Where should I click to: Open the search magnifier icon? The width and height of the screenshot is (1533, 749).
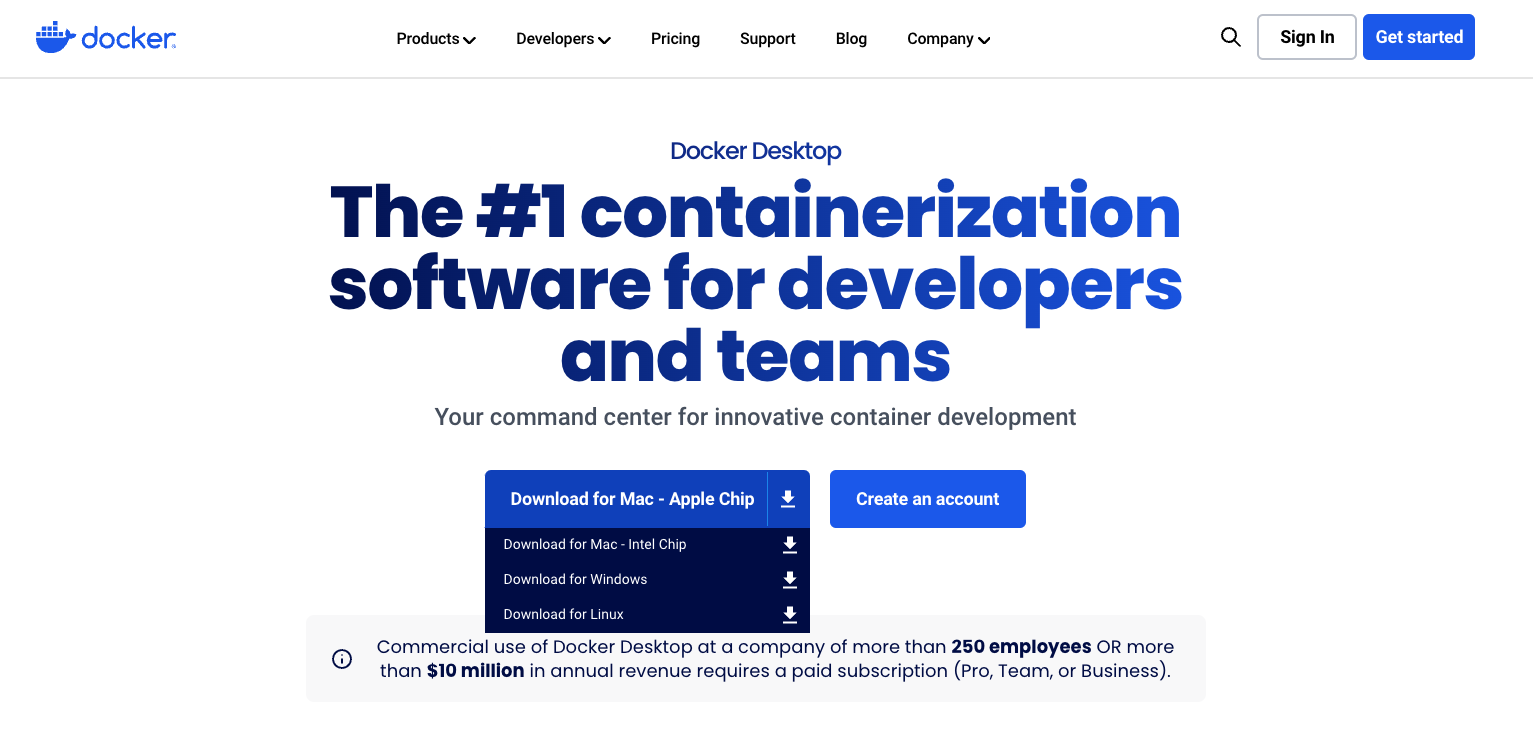click(x=1231, y=37)
